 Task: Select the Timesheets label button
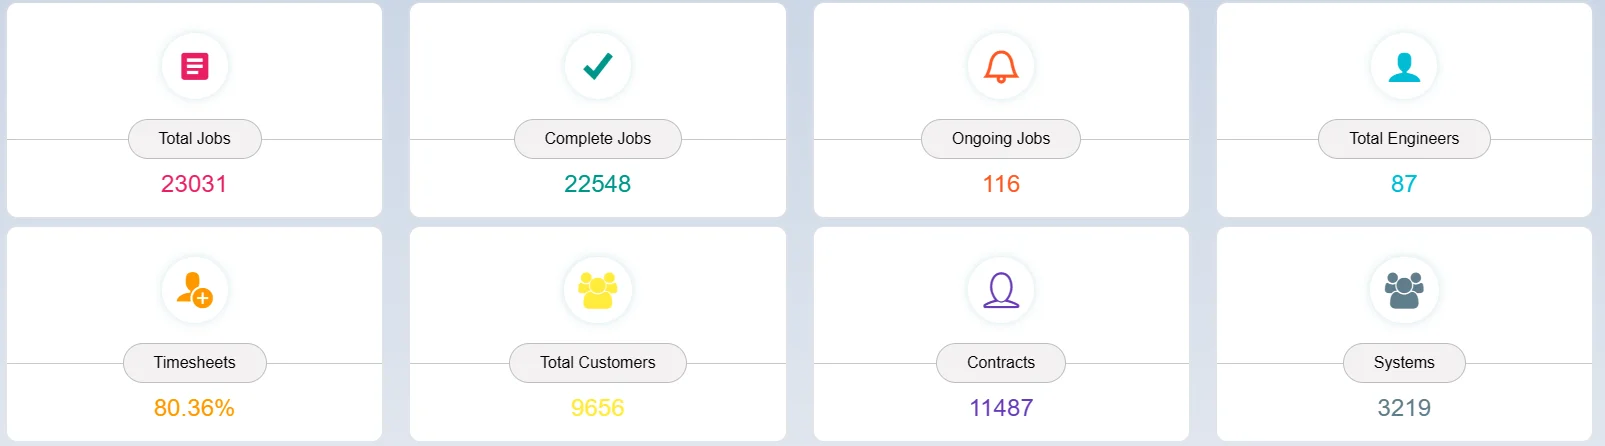point(195,363)
